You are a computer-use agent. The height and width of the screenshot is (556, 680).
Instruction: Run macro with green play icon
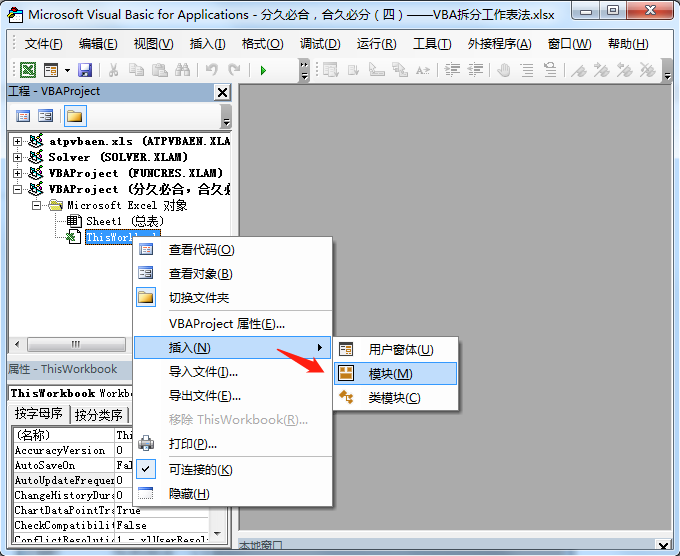pyautogui.click(x=263, y=70)
